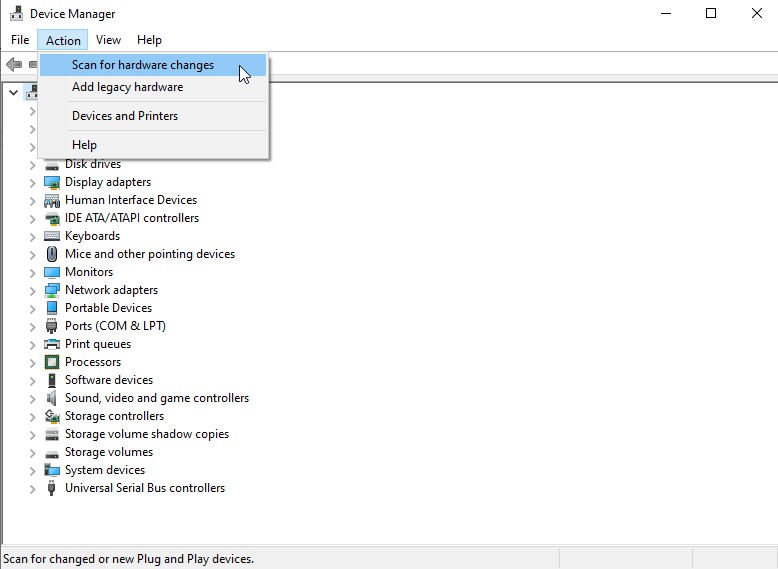Image resolution: width=778 pixels, height=569 pixels.
Task: Click the Display adapters icon
Action: click(52, 182)
